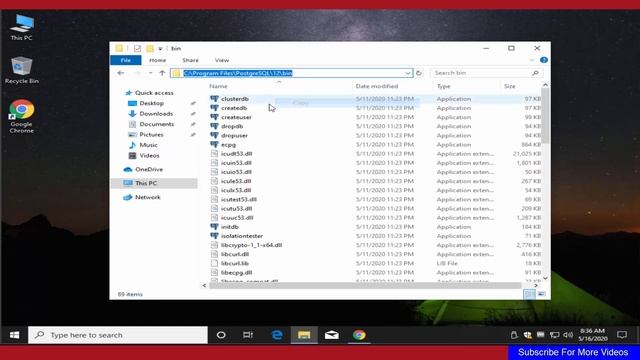Open Action Center notifications icon

(622, 335)
